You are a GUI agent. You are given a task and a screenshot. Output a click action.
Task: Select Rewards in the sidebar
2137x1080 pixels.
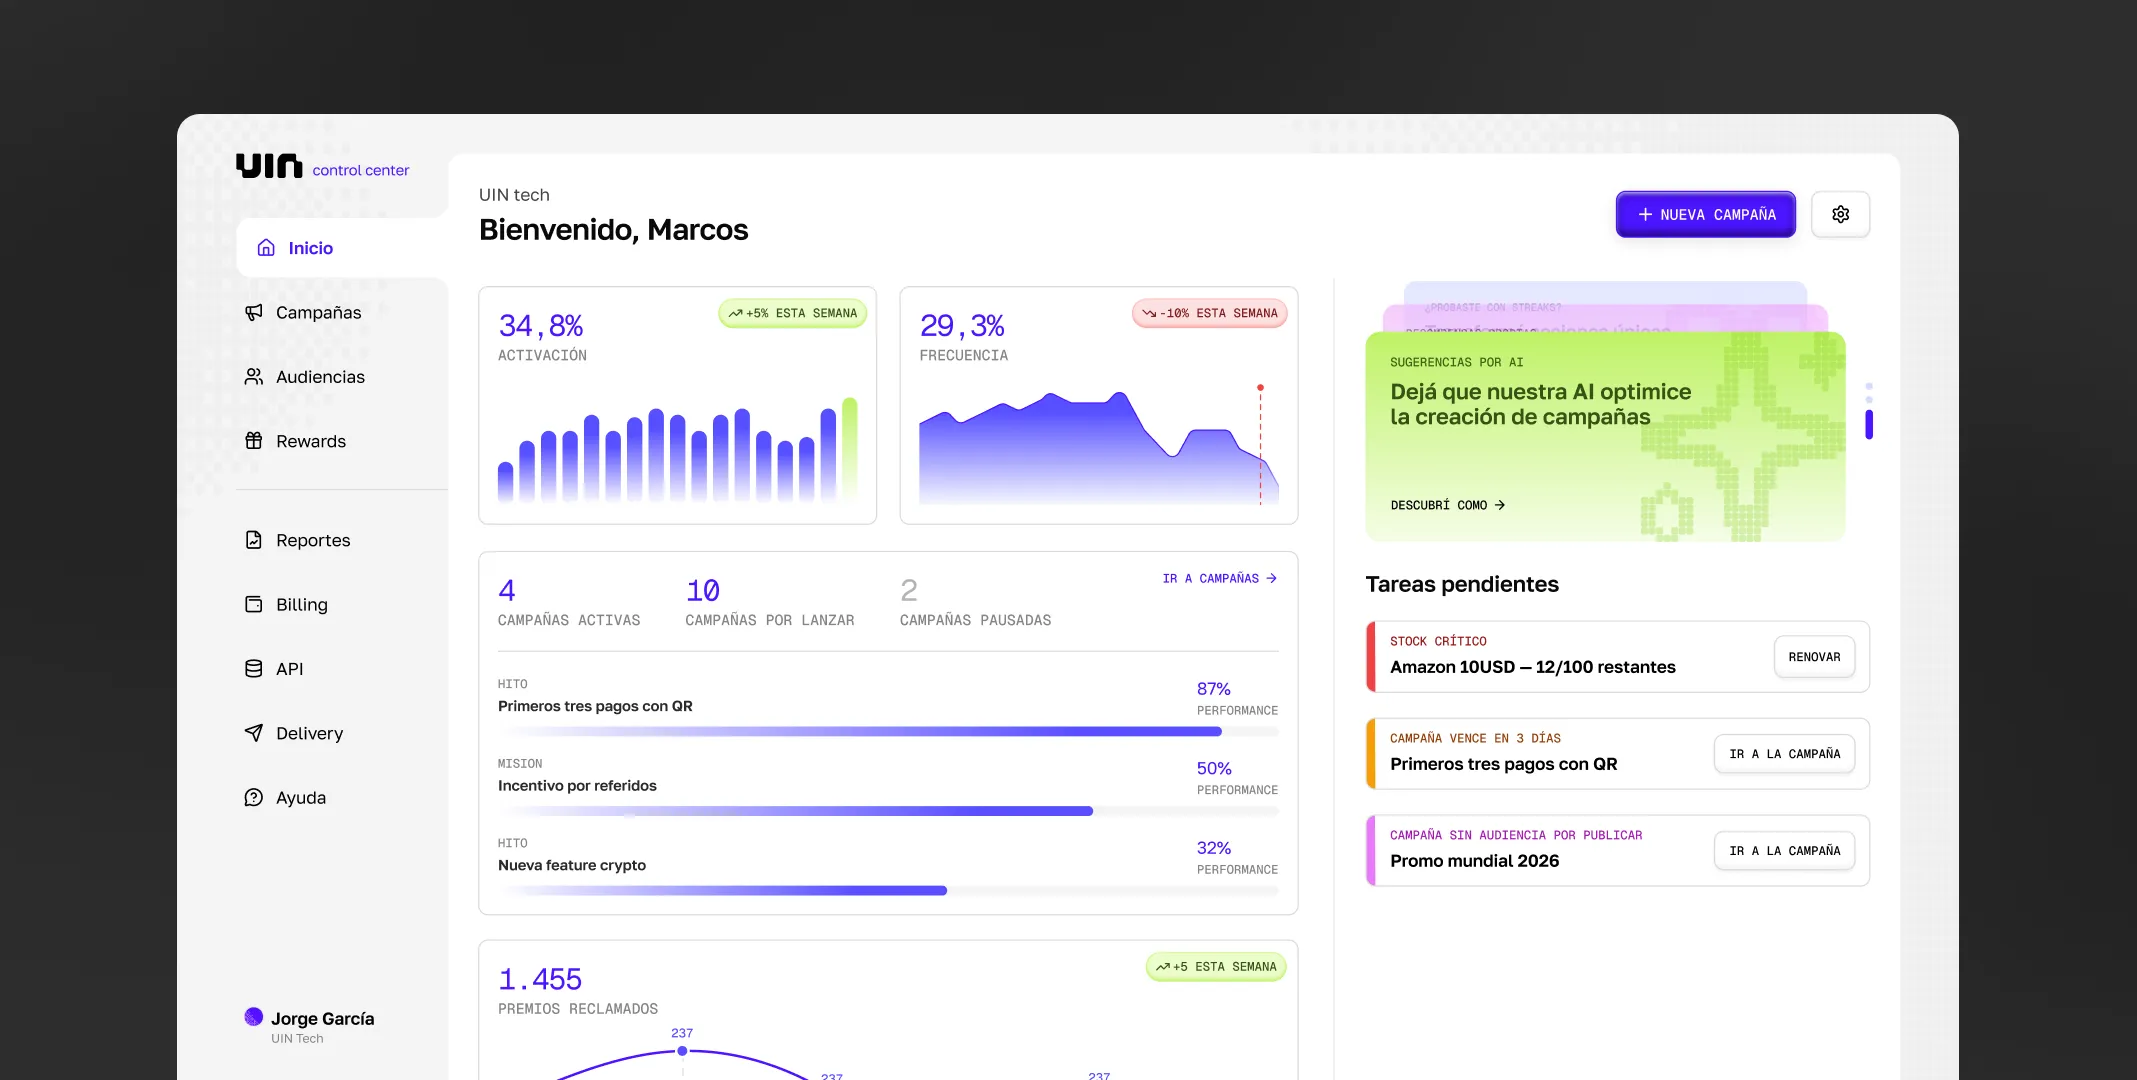(311, 441)
